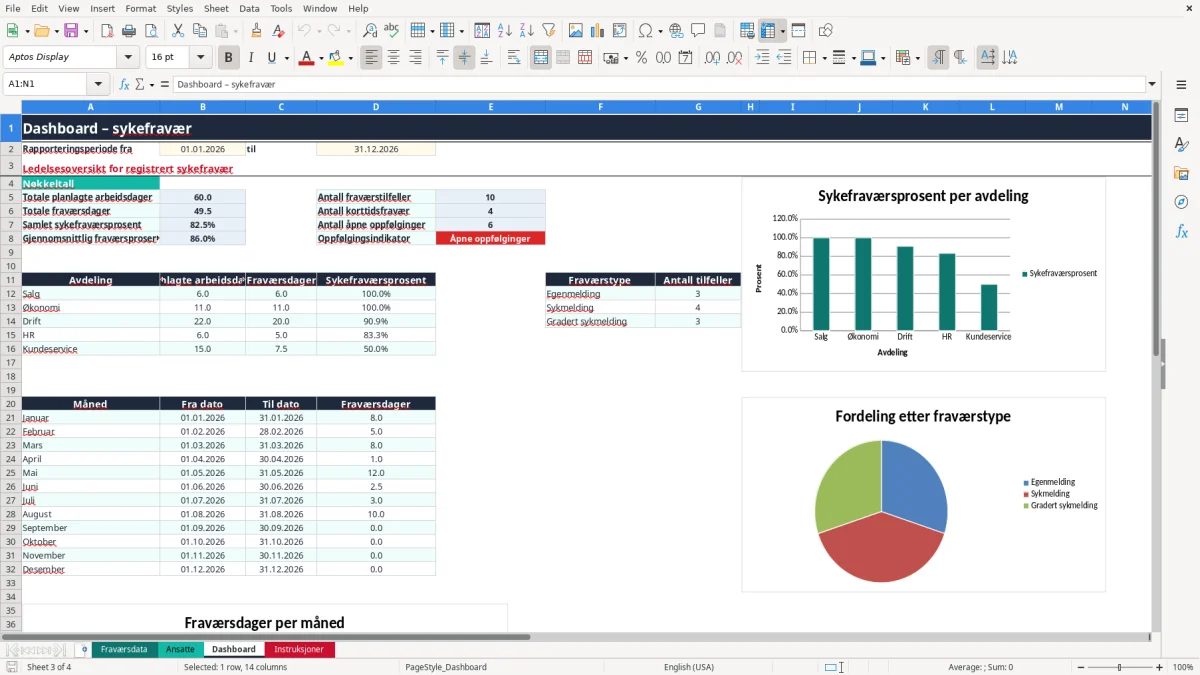
Task: Export directly as PDF icon
Action: (x=109, y=31)
